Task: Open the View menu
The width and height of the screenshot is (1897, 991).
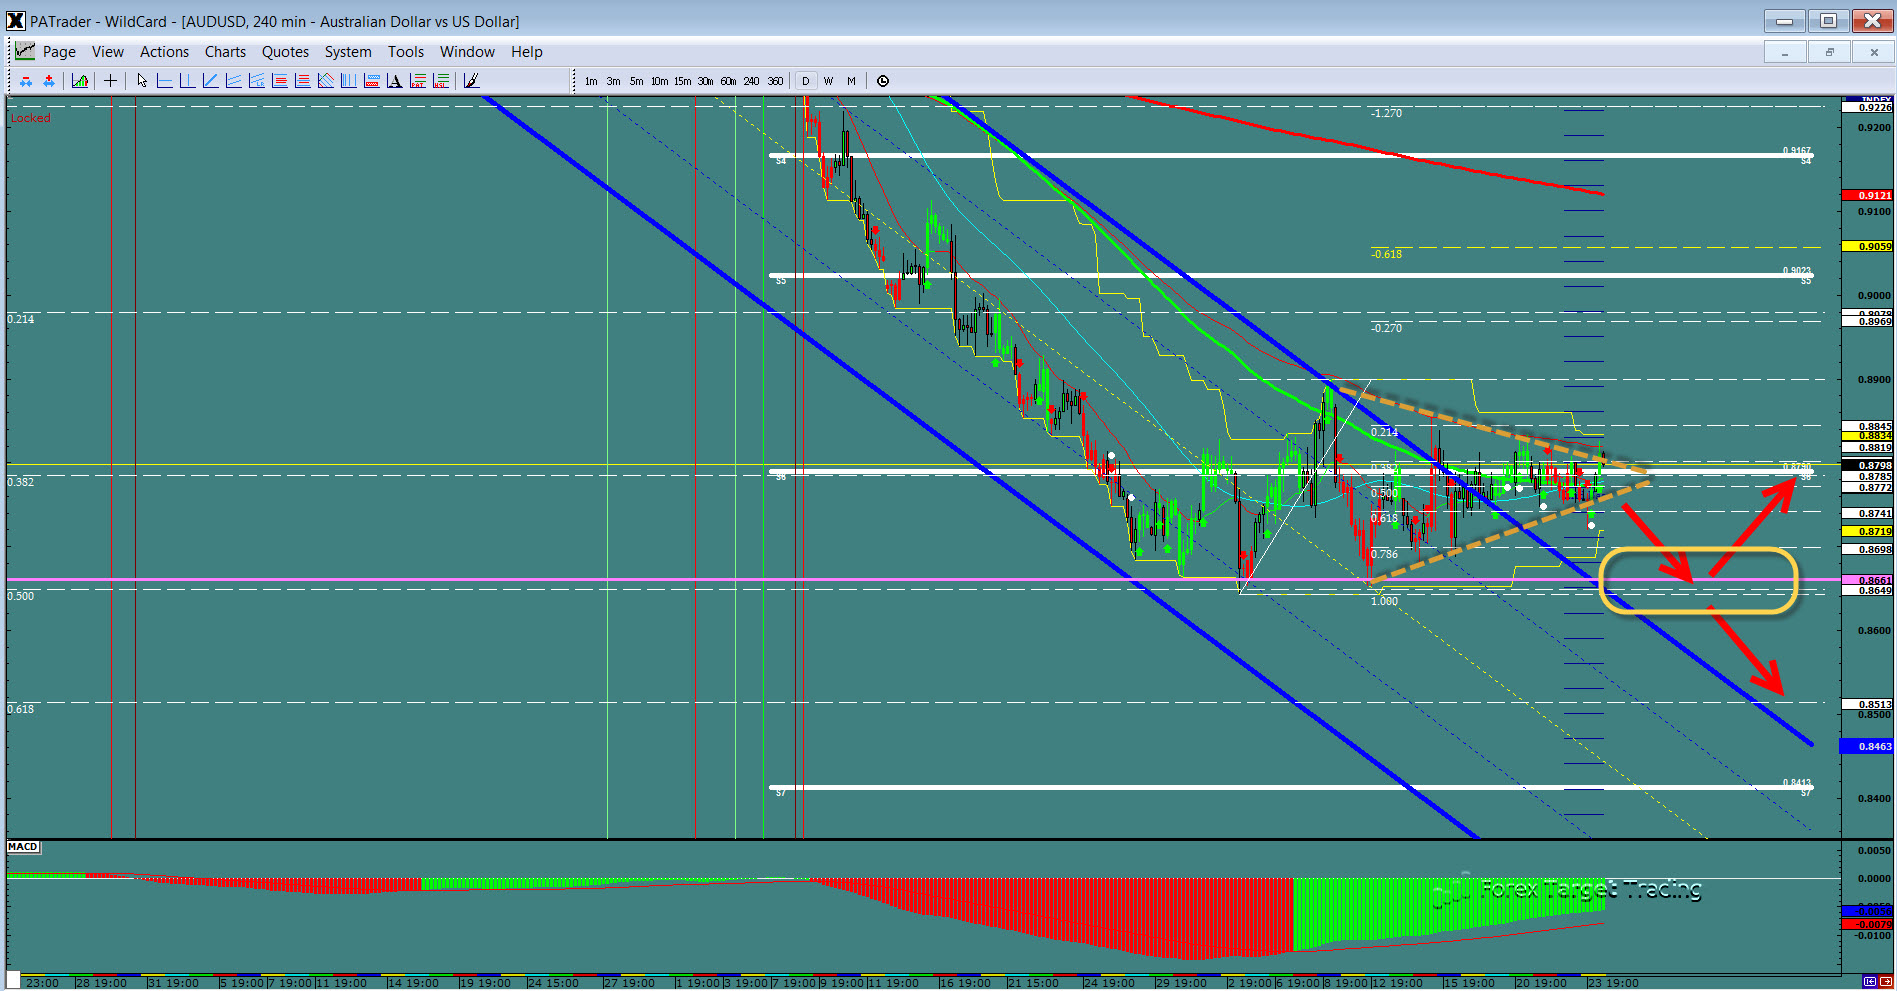Action: point(108,52)
